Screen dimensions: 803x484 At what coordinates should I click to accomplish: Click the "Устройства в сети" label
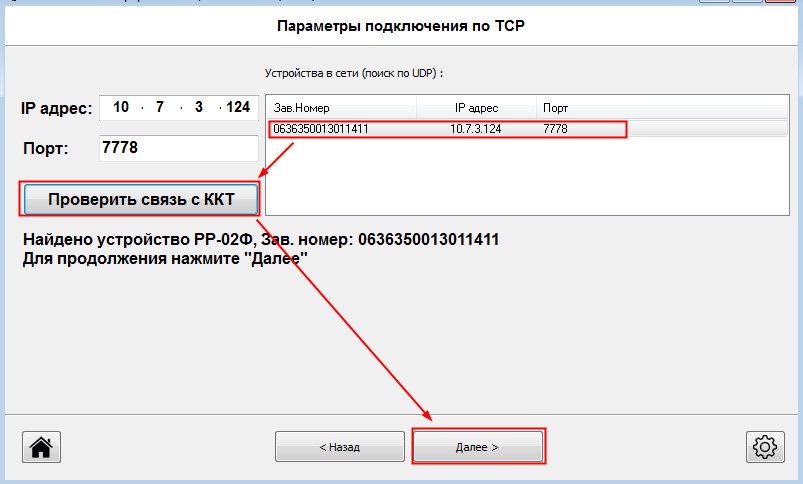(x=353, y=74)
